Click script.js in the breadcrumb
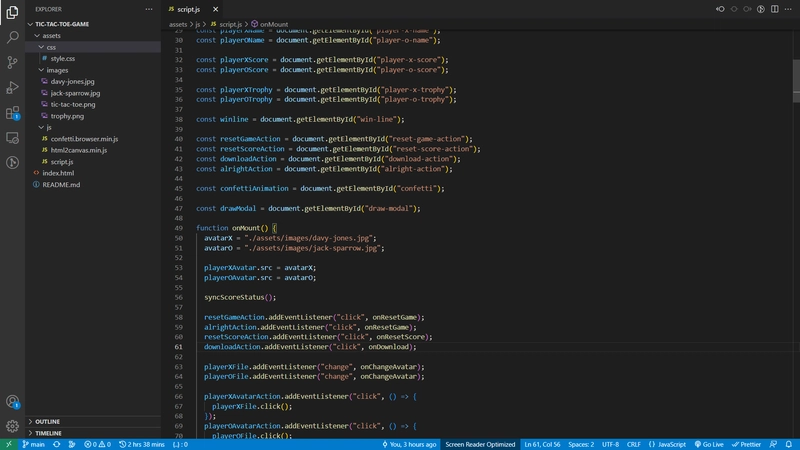Screen dimensions: 800x450 [227, 24]
